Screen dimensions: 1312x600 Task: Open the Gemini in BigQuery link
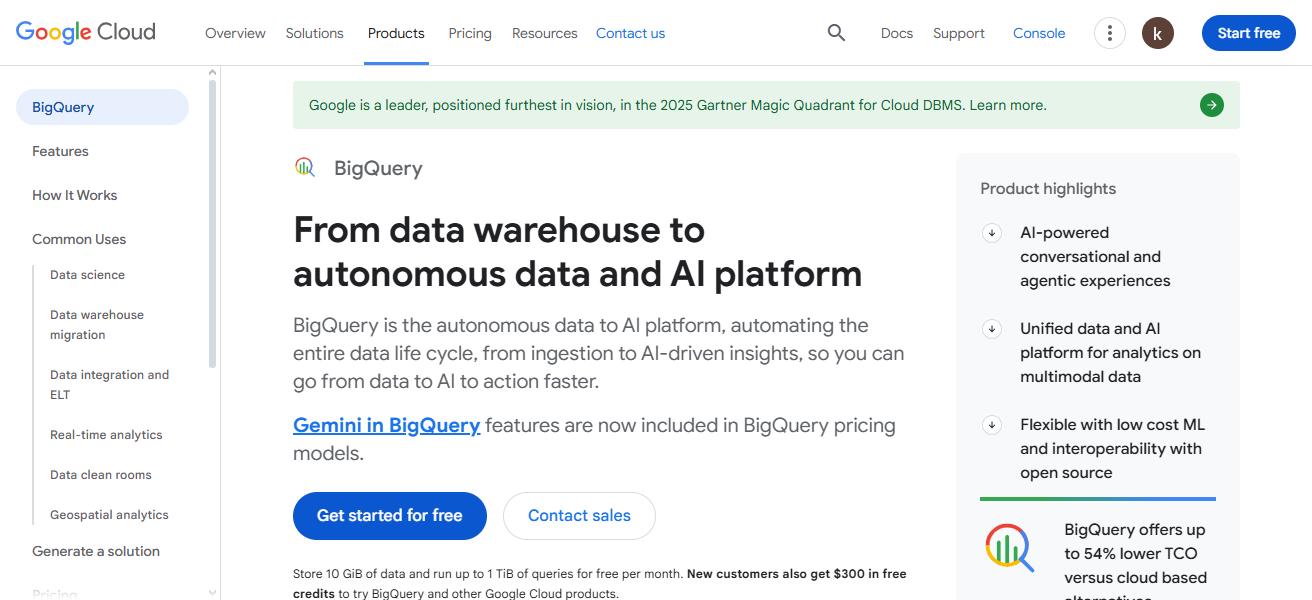(x=386, y=425)
